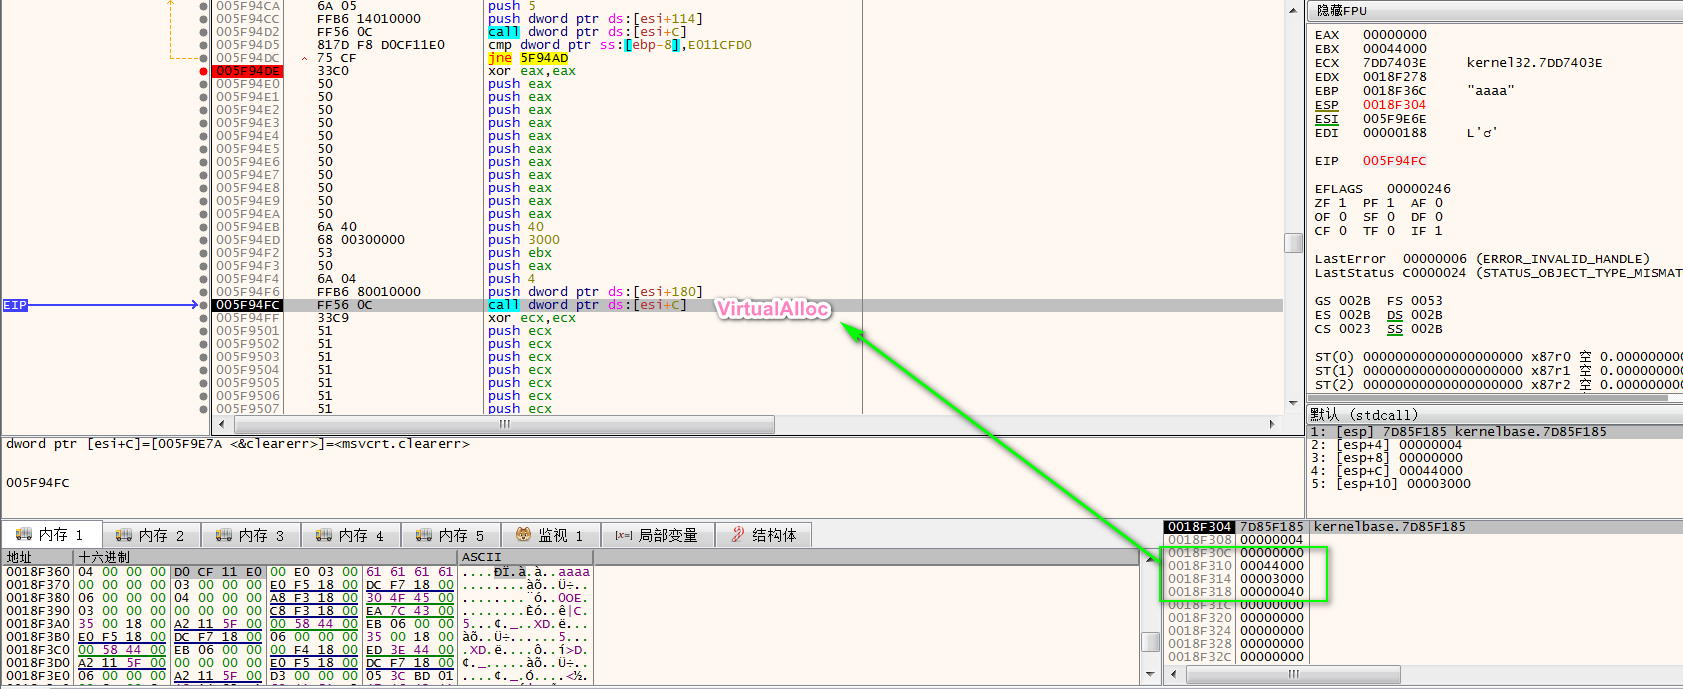Toggle breakpoint dot beside address 005F94D2

pos(204,32)
